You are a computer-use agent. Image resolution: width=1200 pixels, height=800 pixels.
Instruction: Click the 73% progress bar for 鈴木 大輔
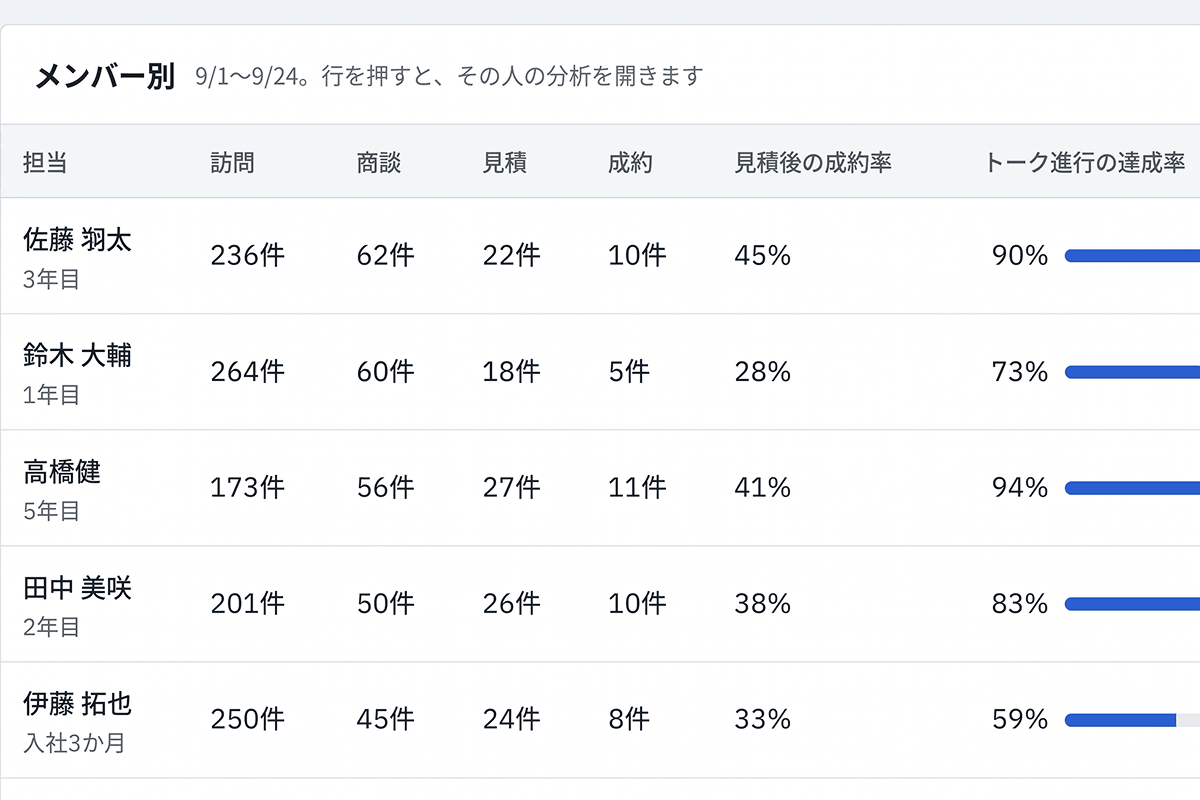coord(1132,372)
